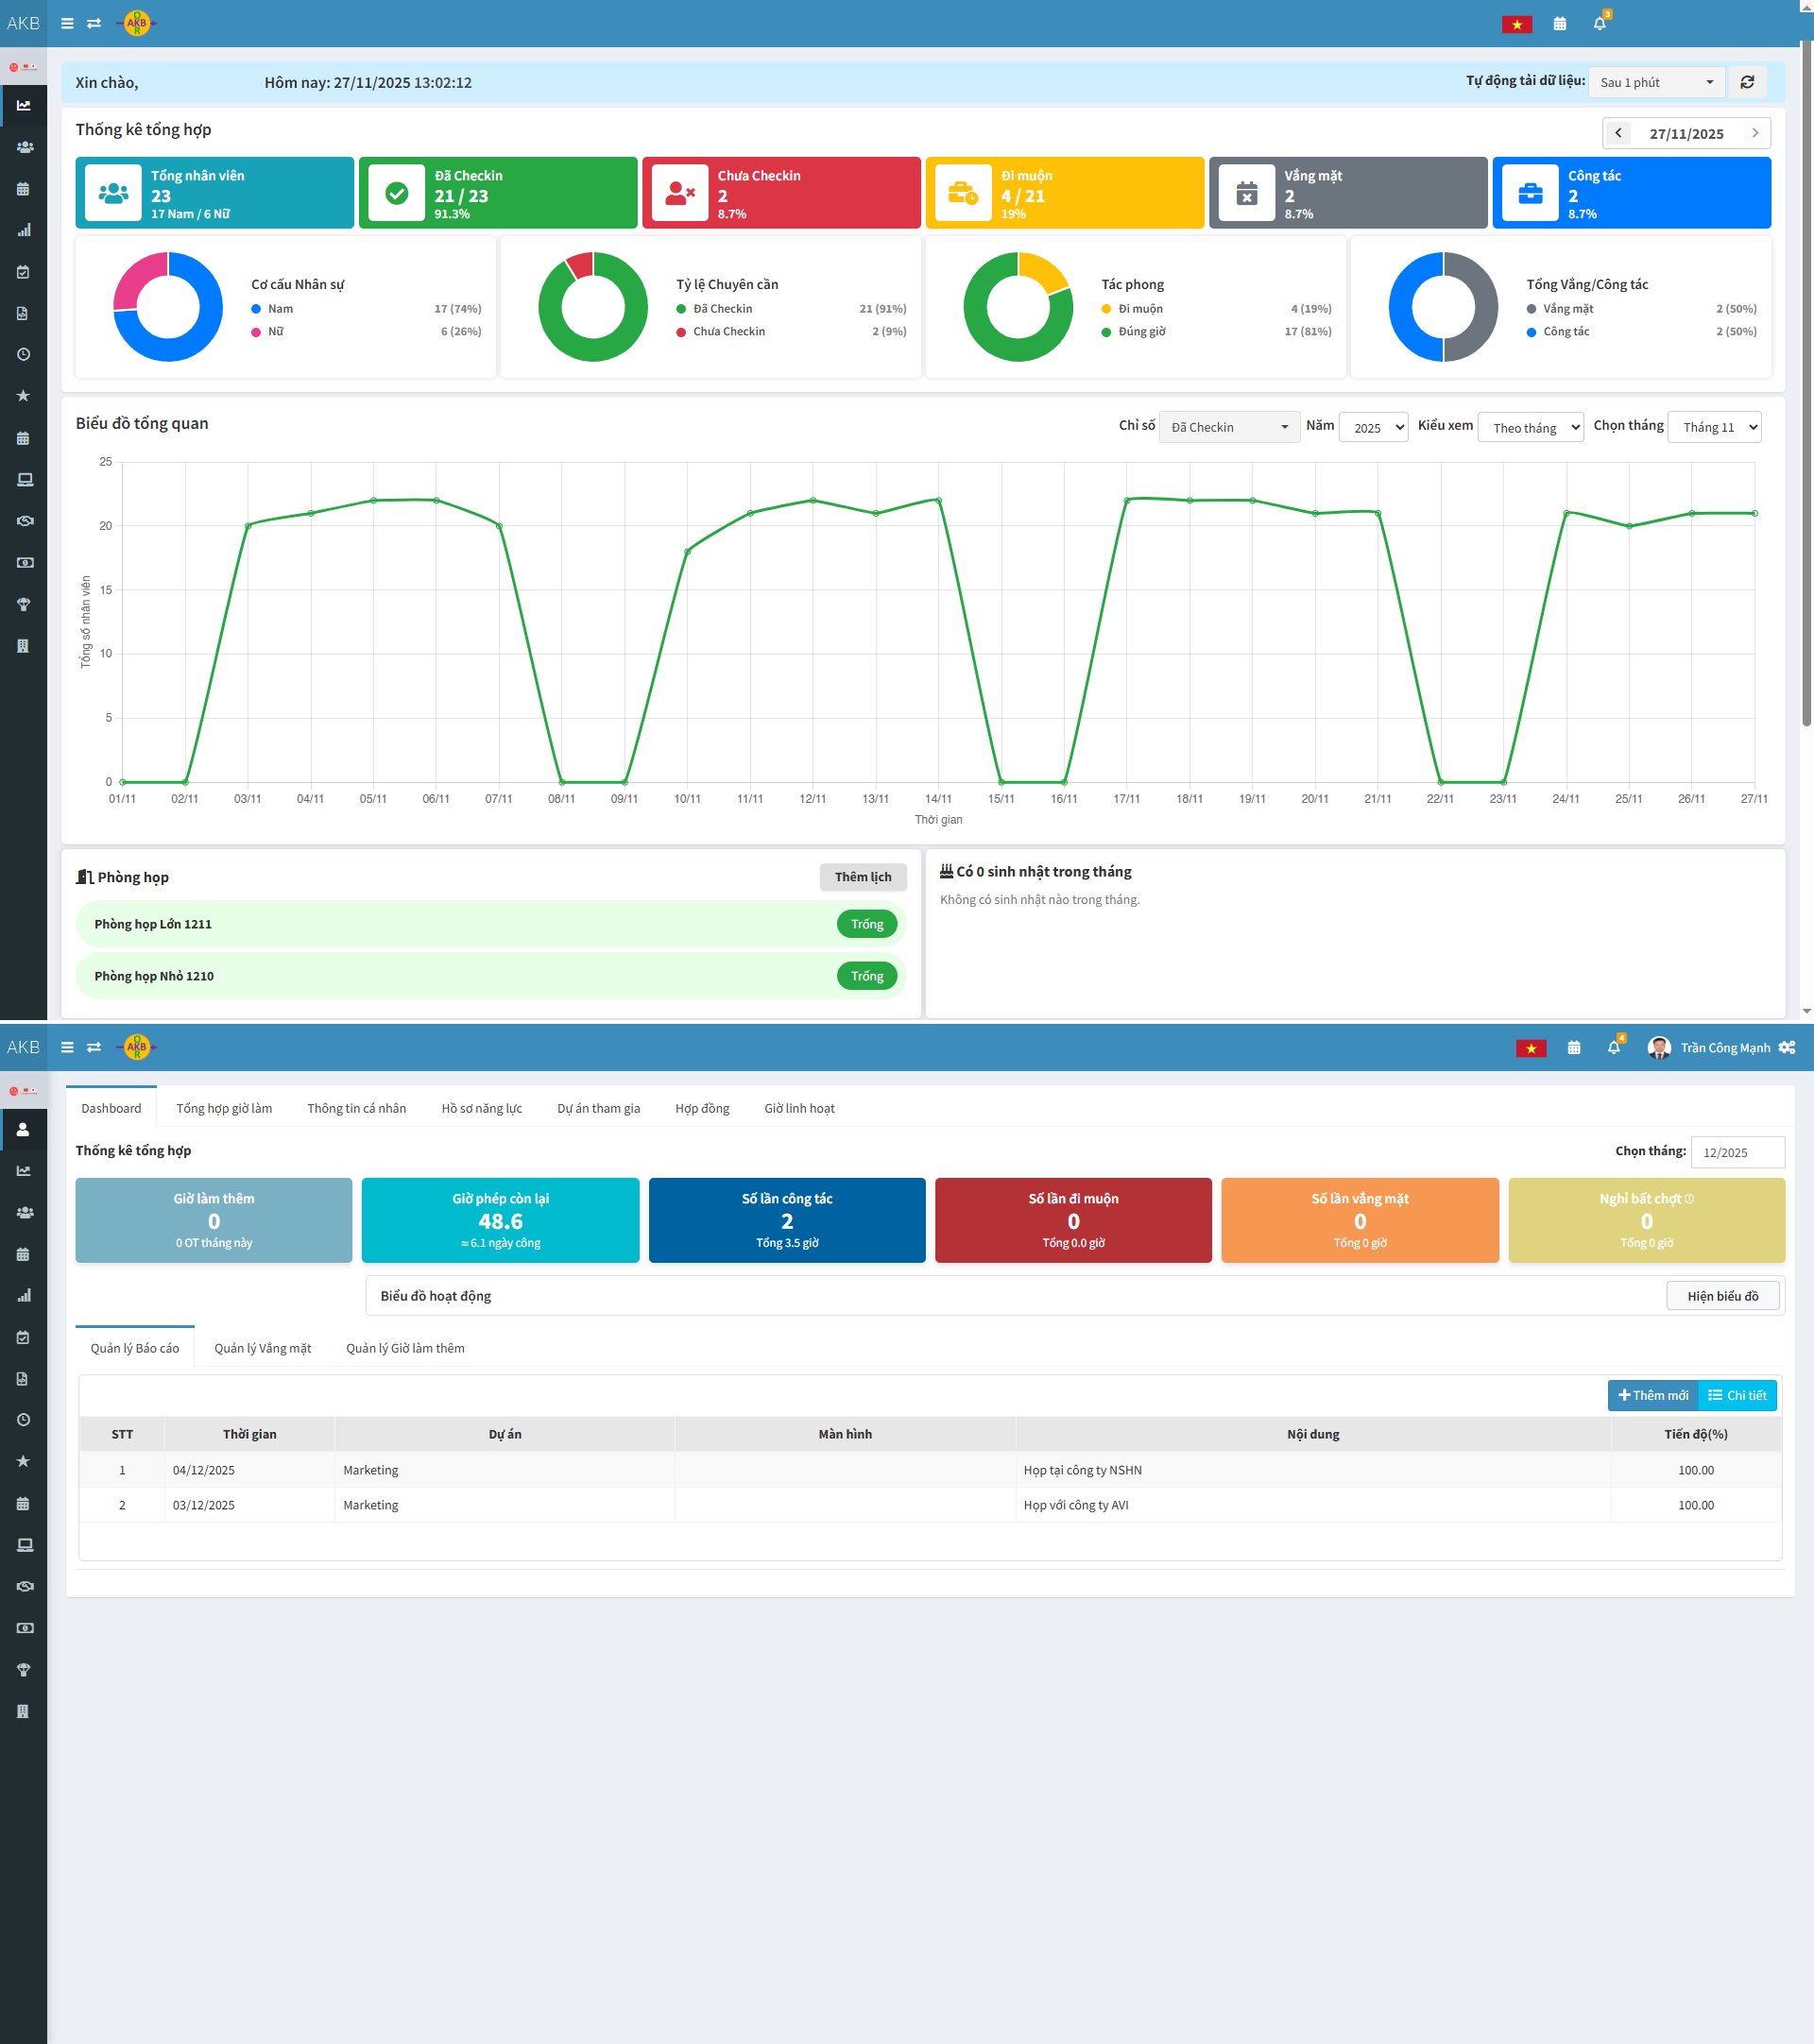Click the Chọn tháng 12/2025 input field
1814x2044 pixels.
[1737, 1152]
